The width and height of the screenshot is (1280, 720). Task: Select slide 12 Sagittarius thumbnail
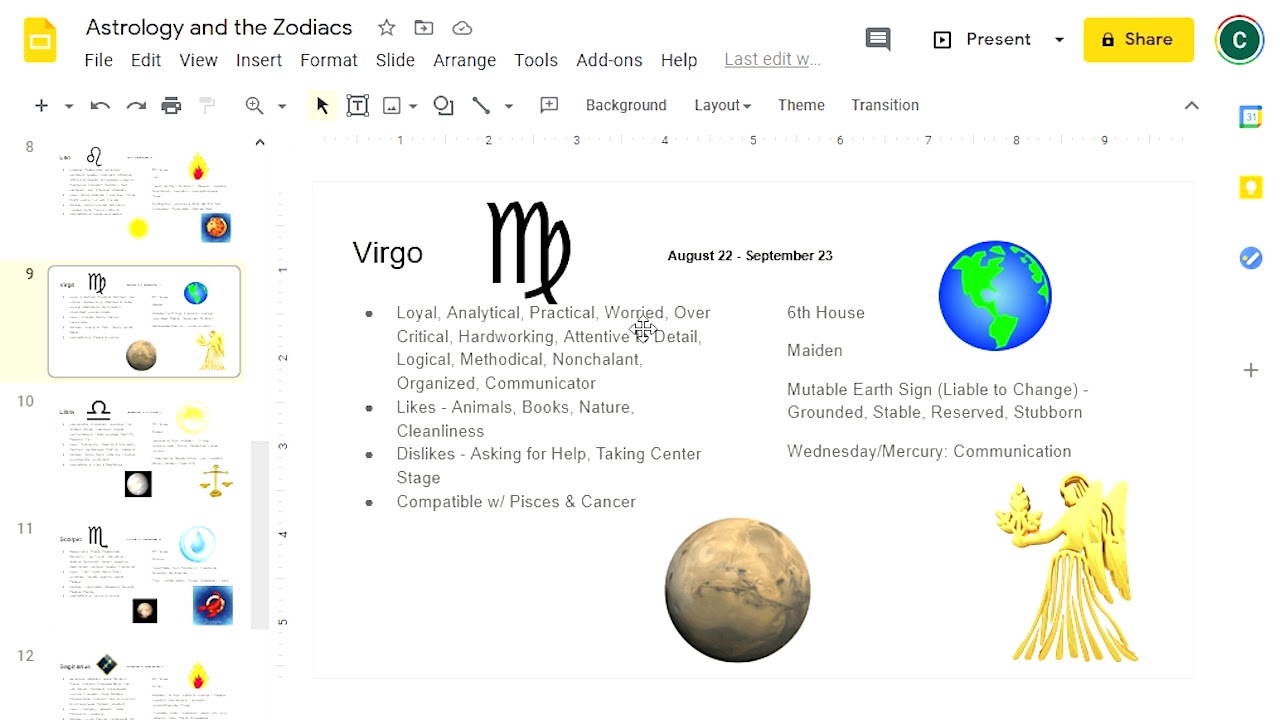click(145, 685)
